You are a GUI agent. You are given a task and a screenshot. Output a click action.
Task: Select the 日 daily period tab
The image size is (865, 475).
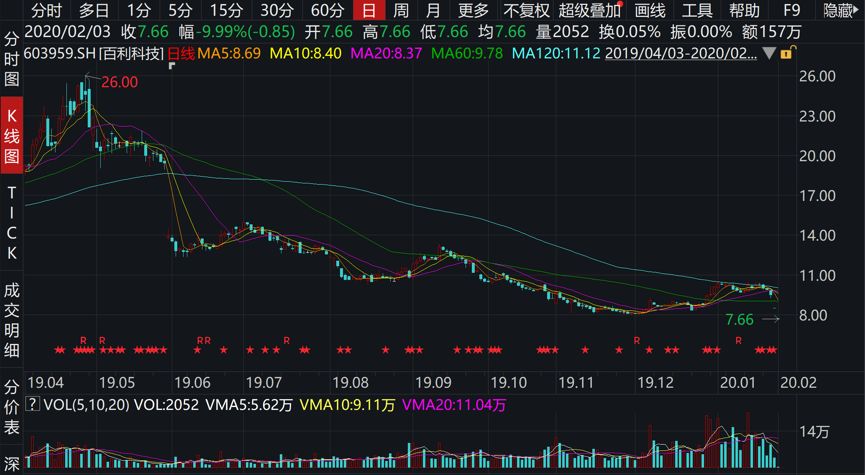point(369,11)
